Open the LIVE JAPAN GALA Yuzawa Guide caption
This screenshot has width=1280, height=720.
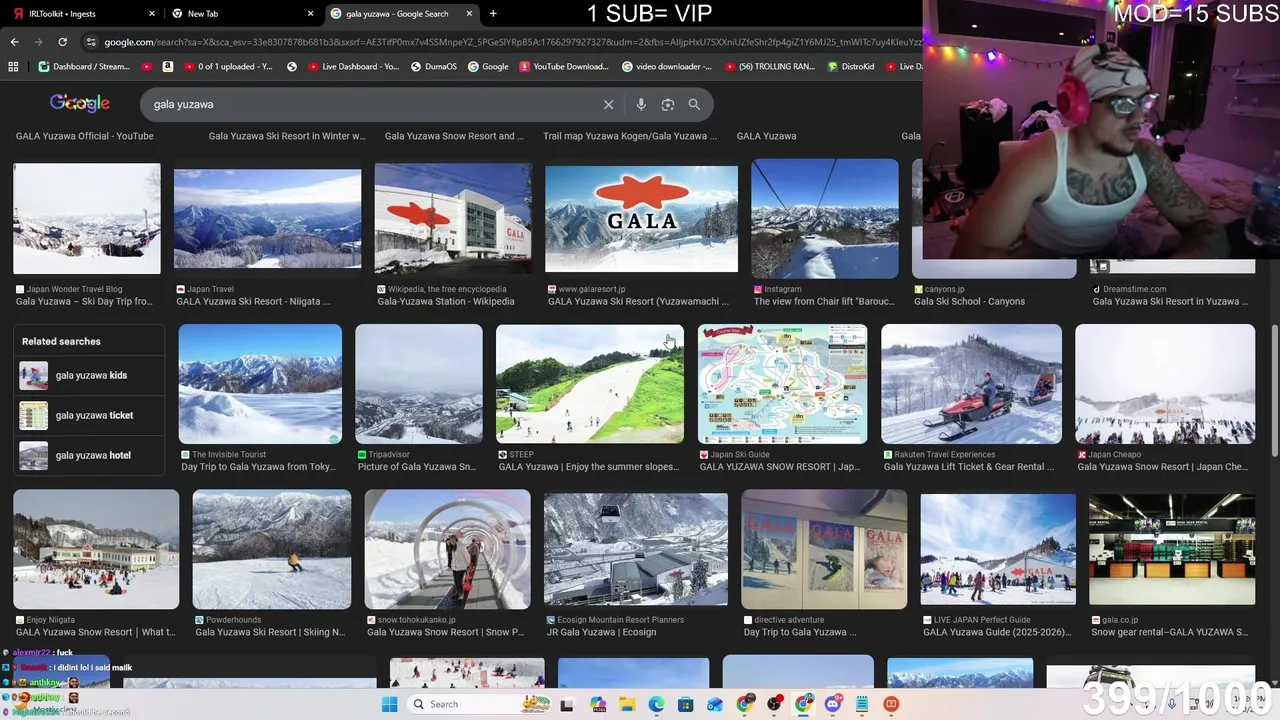[997, 632]
